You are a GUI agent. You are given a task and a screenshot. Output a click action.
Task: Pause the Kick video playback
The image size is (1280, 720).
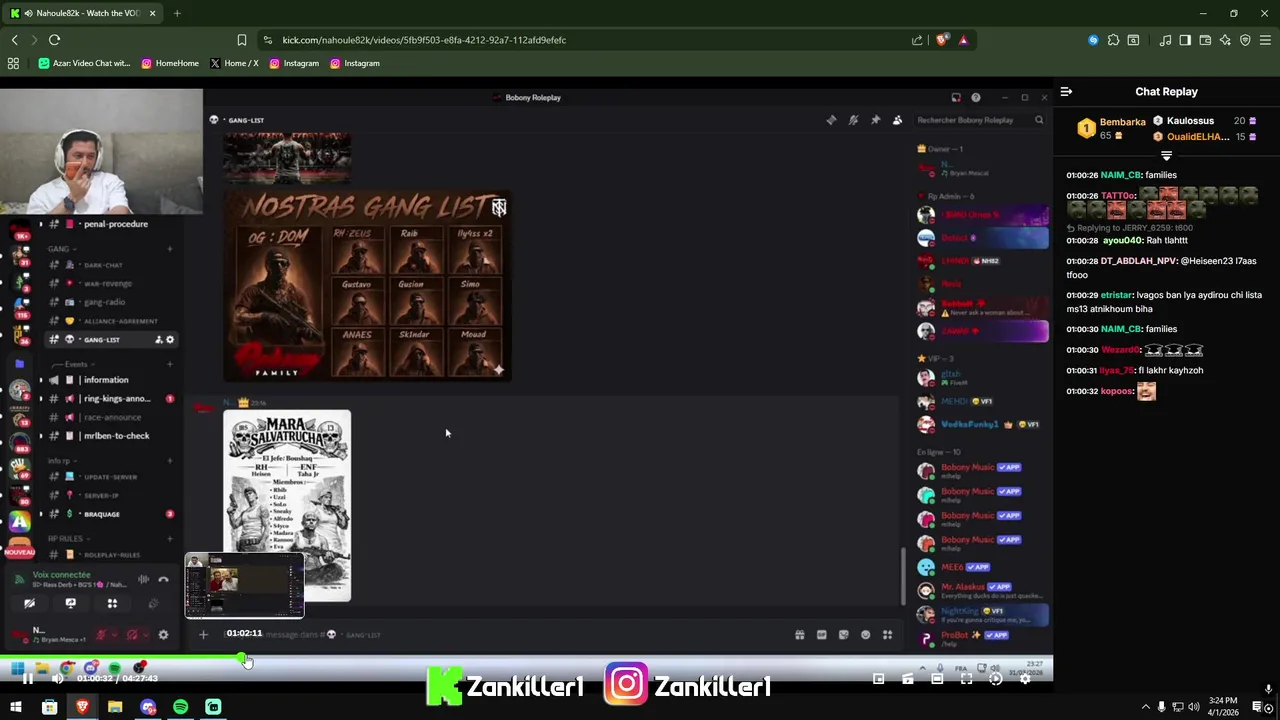coord(28,679)
